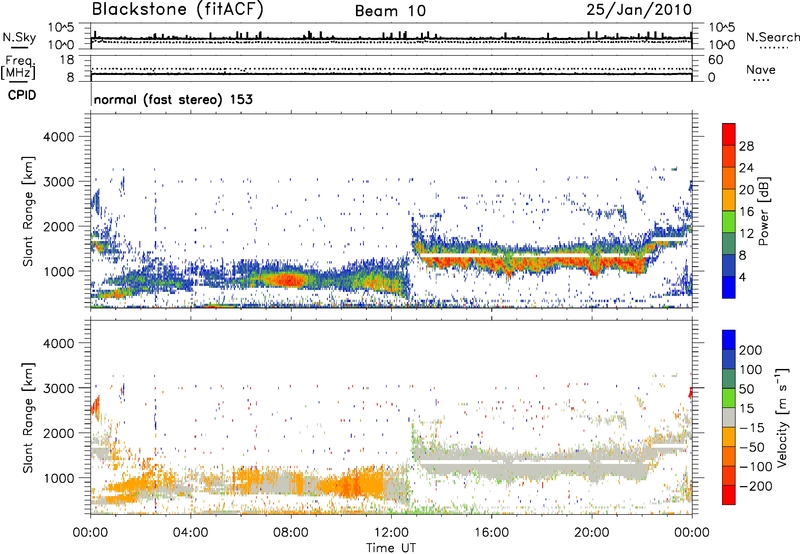
Task: Click the 'Velocity [m s-1]' colorbar title
Action: click(x=783, y=417)
